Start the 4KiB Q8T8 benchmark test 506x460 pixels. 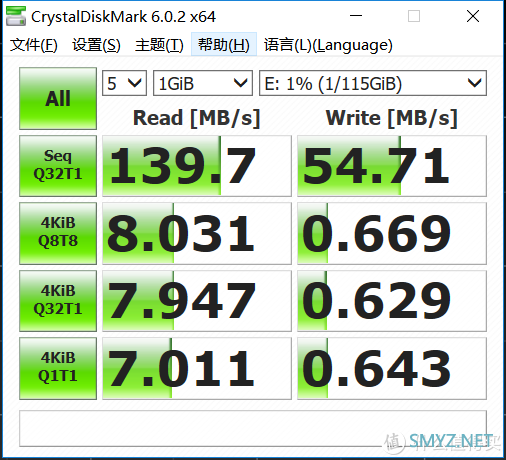point(58,233)
